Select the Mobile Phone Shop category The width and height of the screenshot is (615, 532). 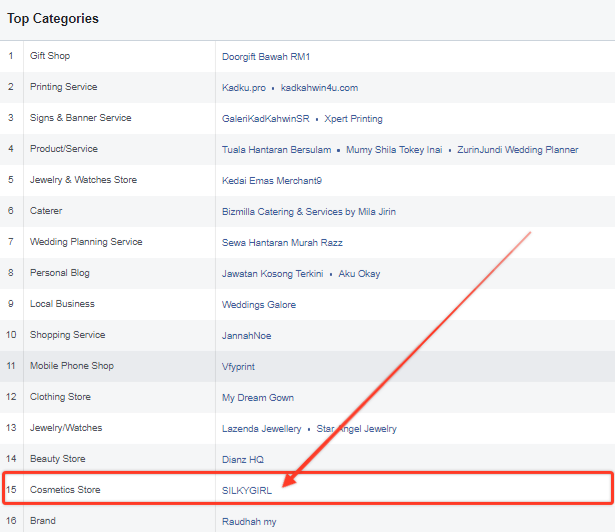click(72, 366)
